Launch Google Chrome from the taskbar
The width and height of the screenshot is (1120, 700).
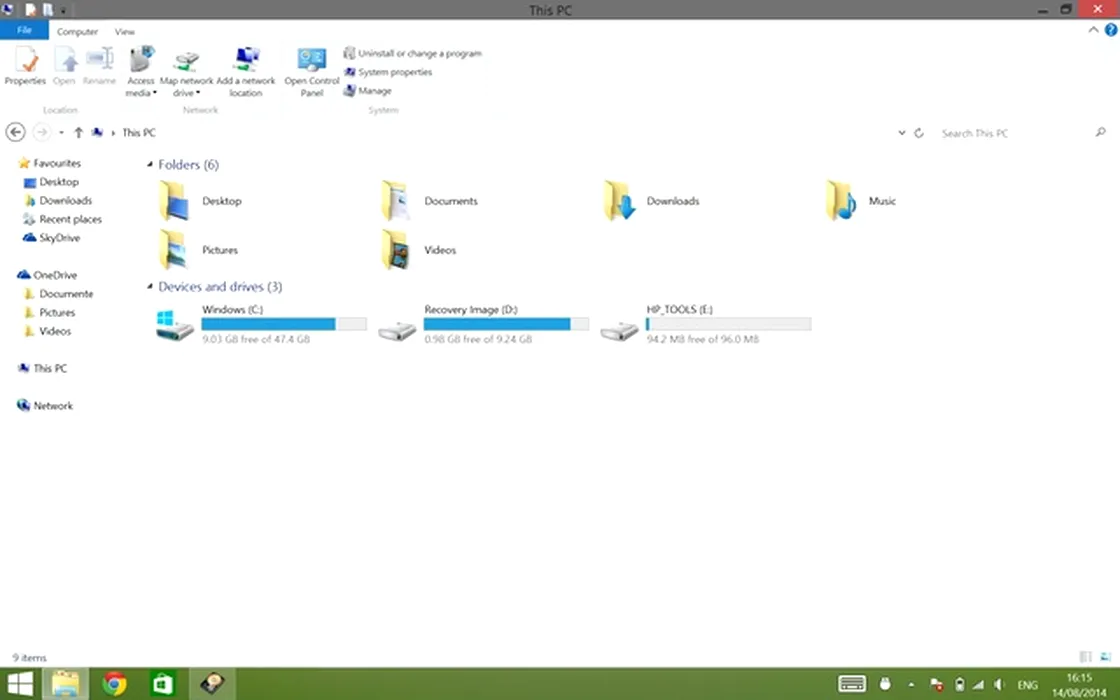point(115,684)
